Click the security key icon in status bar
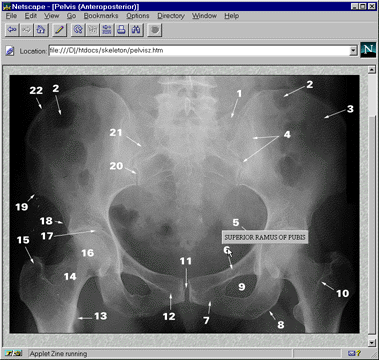The height and width of the screenshot is (360, 379). coord(12,353)
